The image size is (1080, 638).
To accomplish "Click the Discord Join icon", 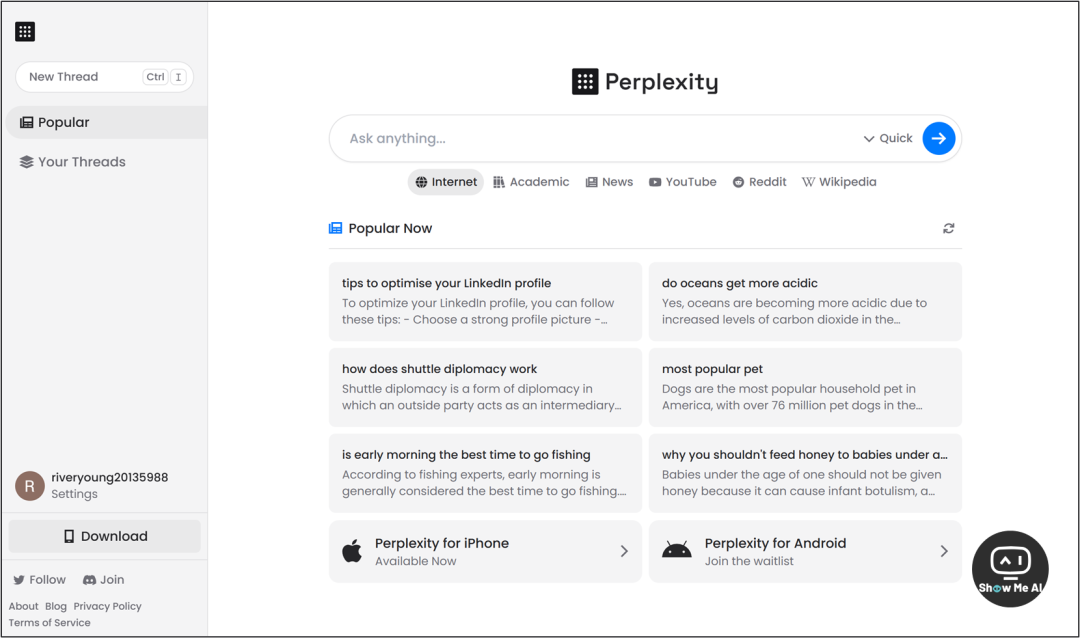I will point(89,580).
